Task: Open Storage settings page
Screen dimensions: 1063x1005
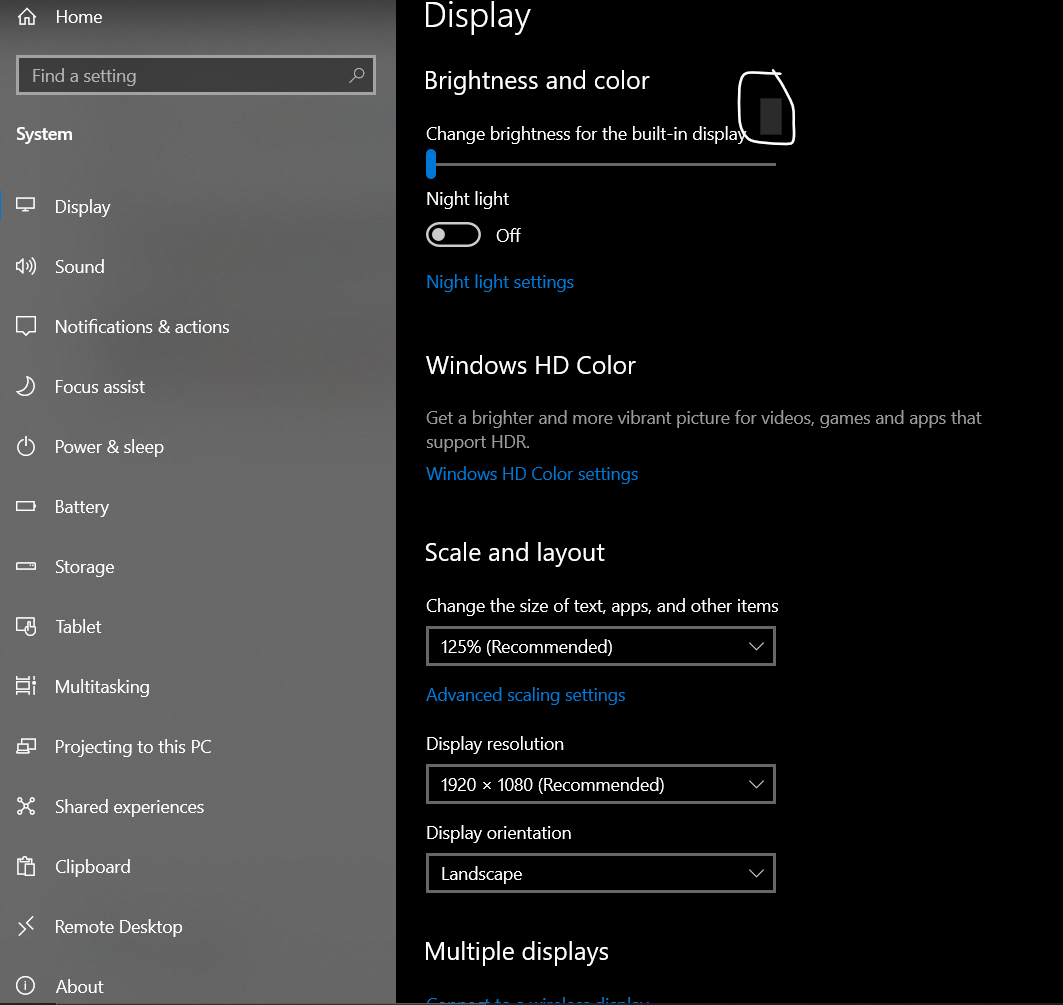Action: (x=84, y=567)
